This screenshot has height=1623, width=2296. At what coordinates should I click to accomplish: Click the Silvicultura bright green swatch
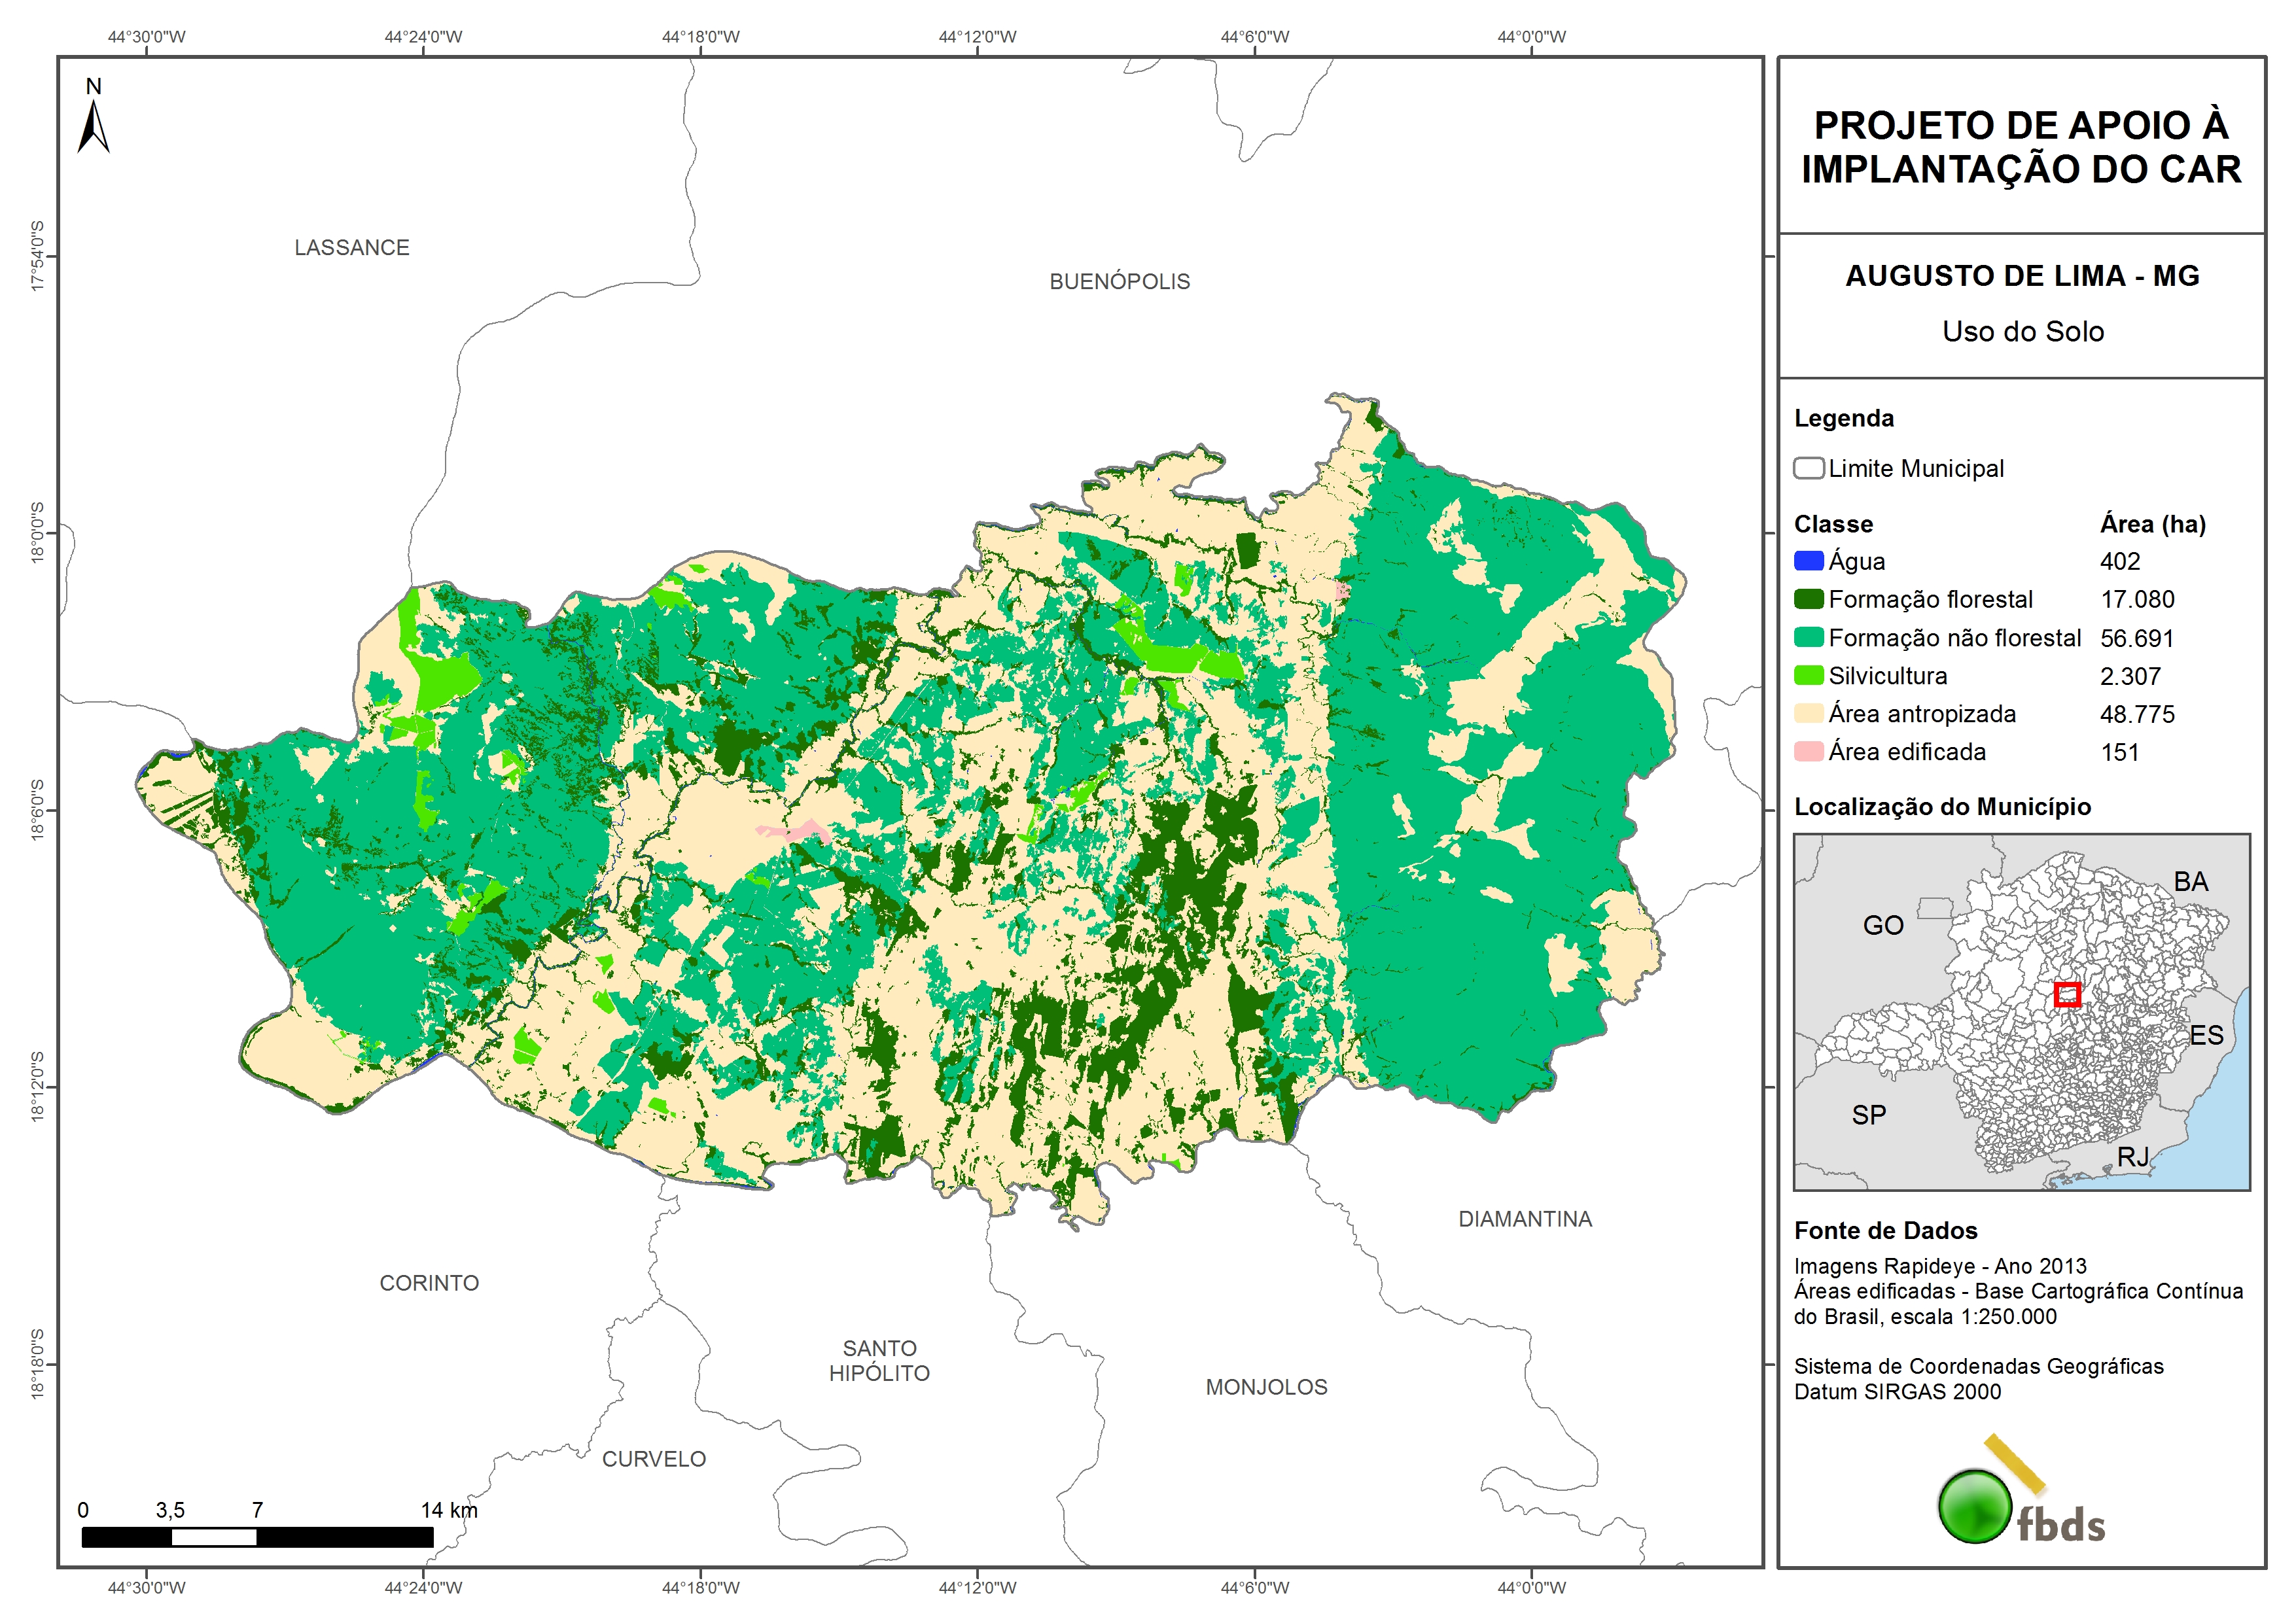pyautogui.click(x=1808, y=675)
